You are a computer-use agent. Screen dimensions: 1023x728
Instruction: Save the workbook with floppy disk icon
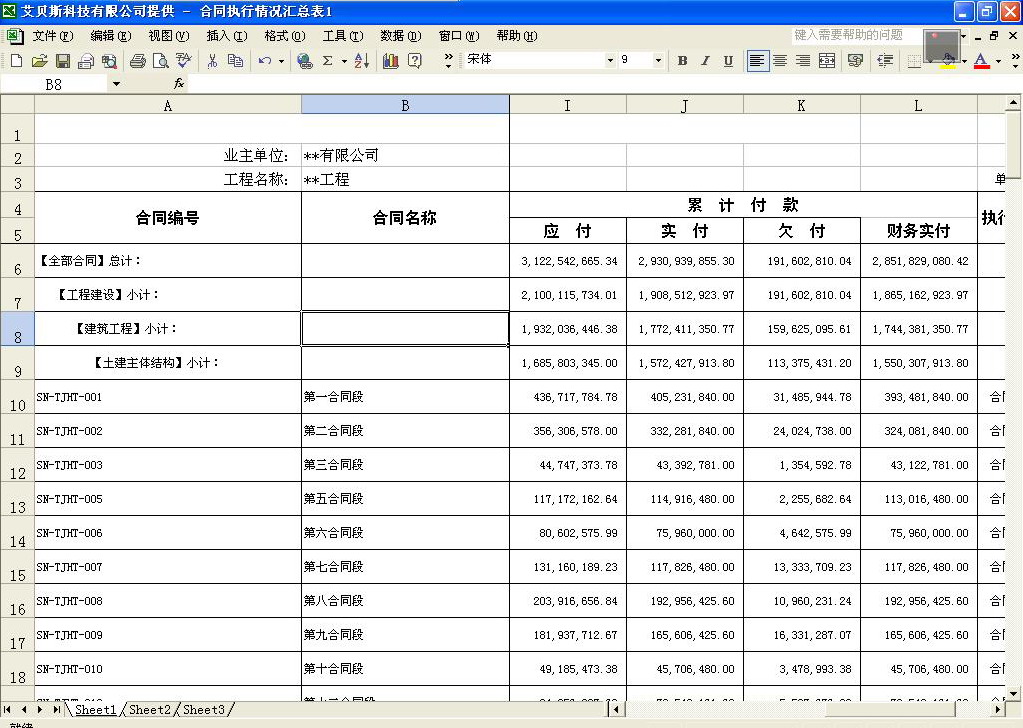[63, 61]
